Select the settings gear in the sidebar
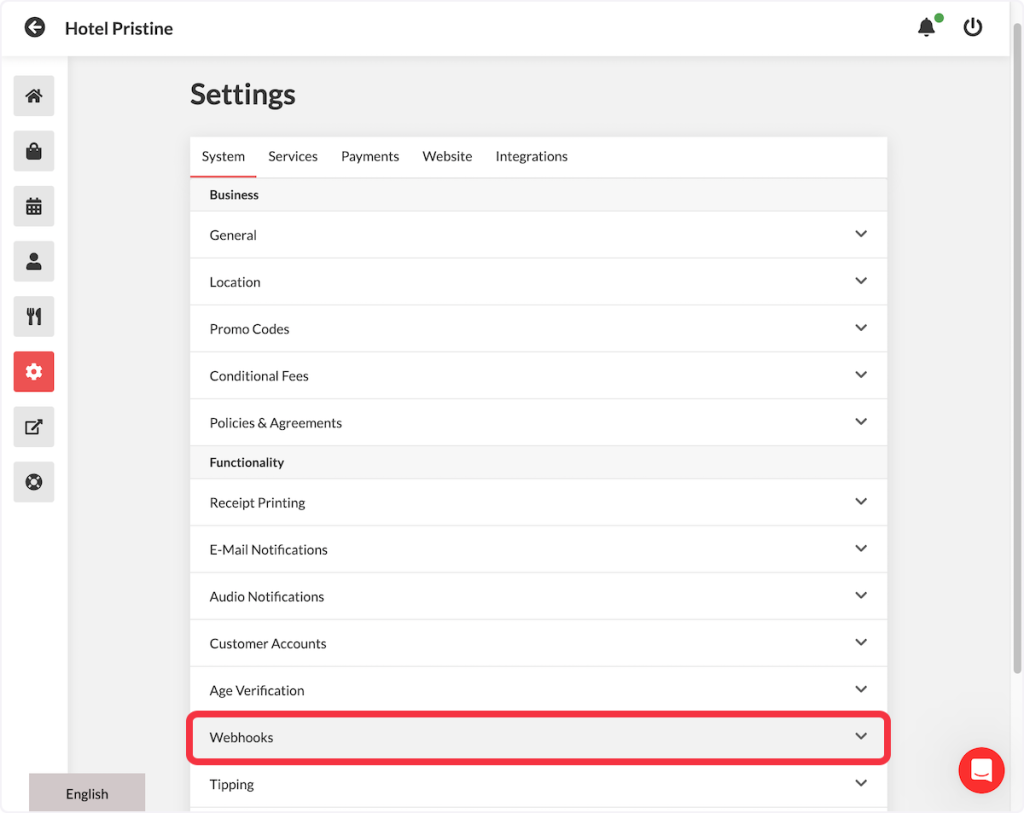Viewport: 1024px width, 813px height. pyautogui.click(x=34, y=372)
